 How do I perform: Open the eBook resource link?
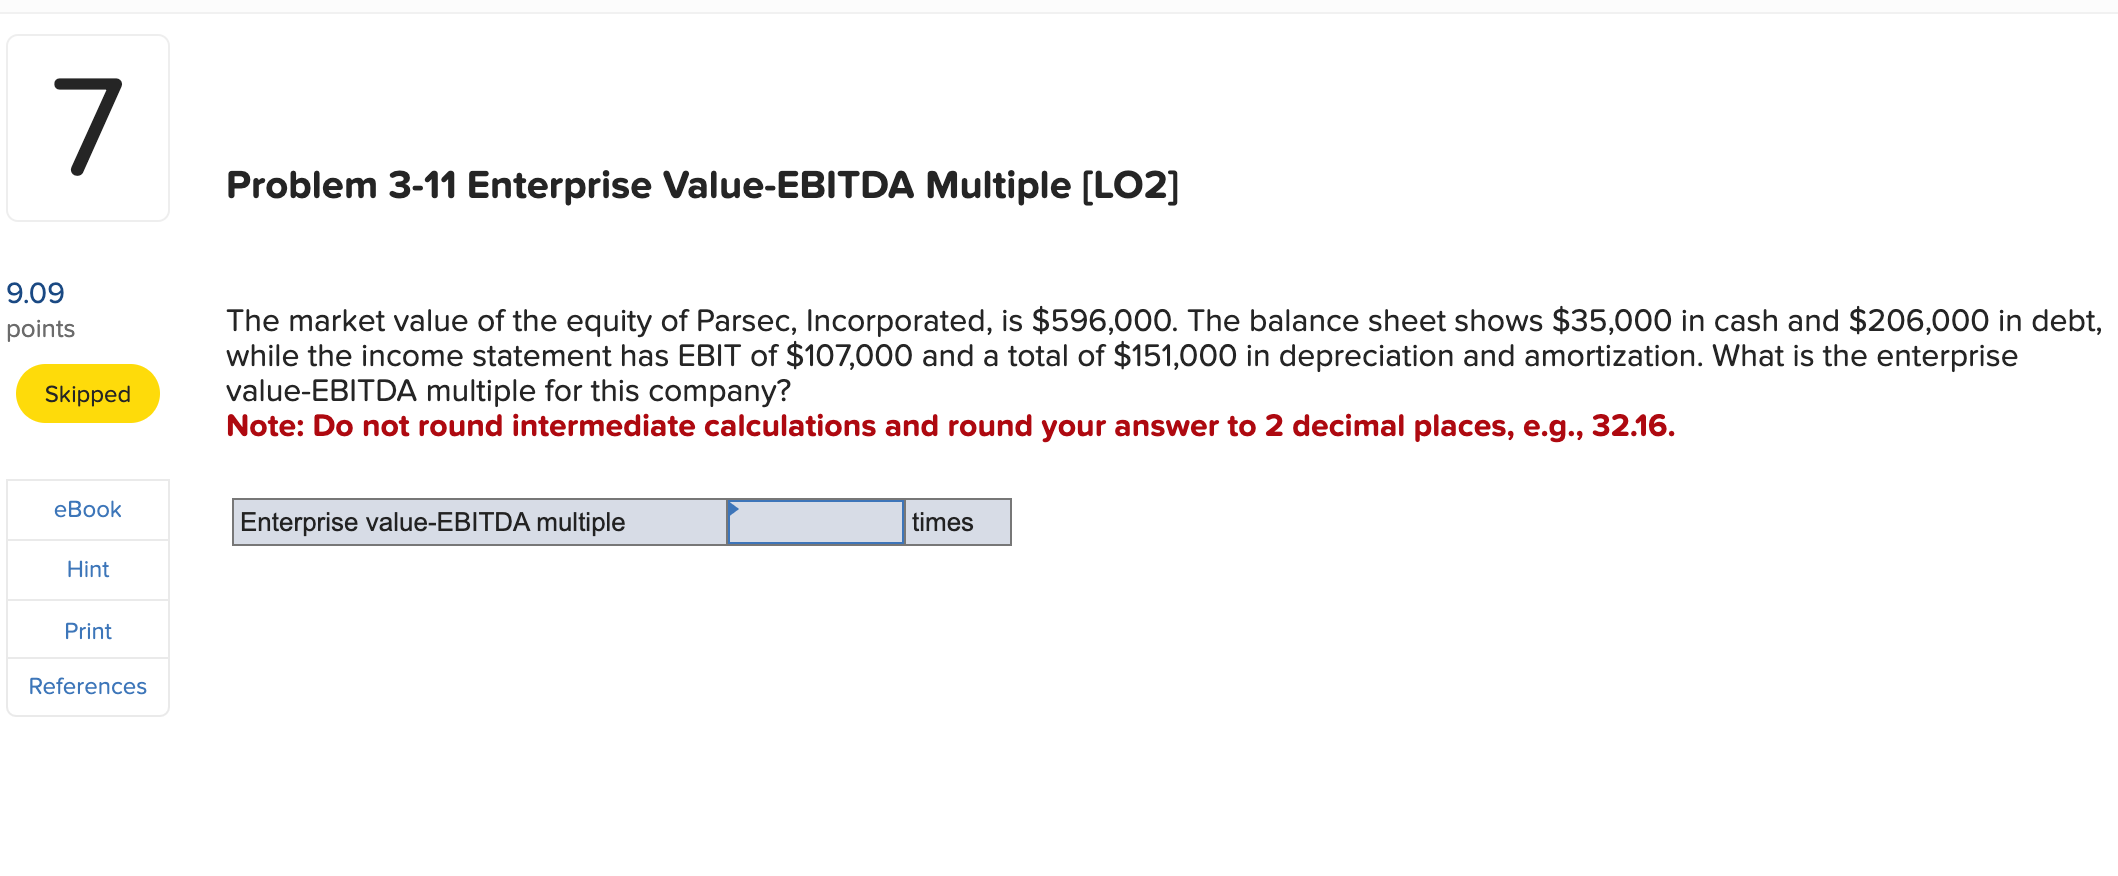pyautogui.click(x=87, y=509)
